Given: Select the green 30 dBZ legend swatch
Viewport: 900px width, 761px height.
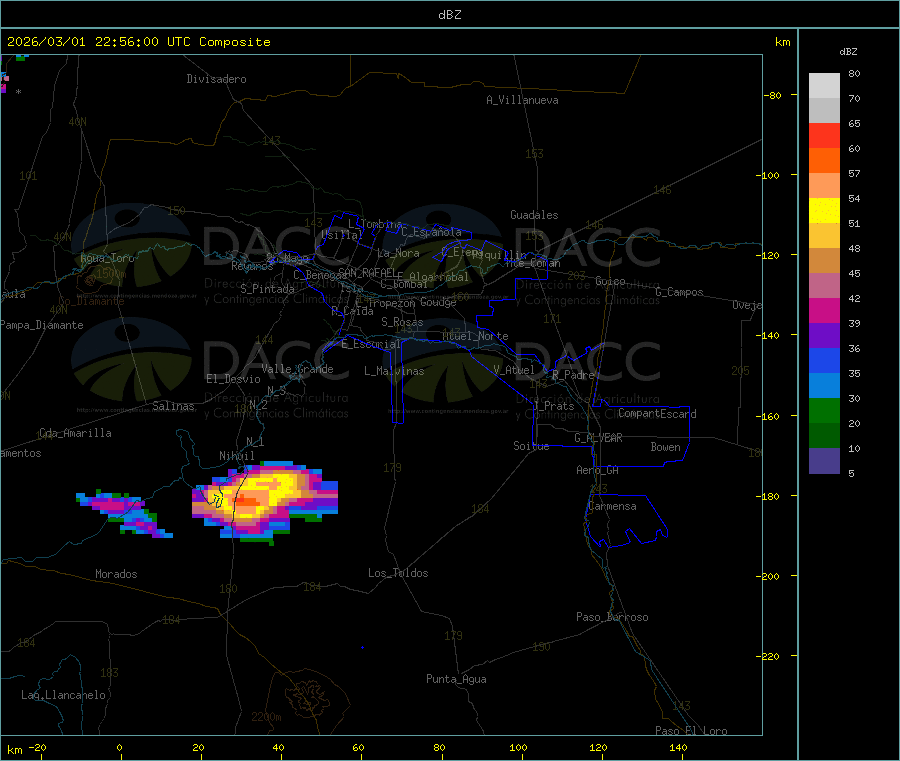Looking at the screenshot, I should (x=824, y=410).
